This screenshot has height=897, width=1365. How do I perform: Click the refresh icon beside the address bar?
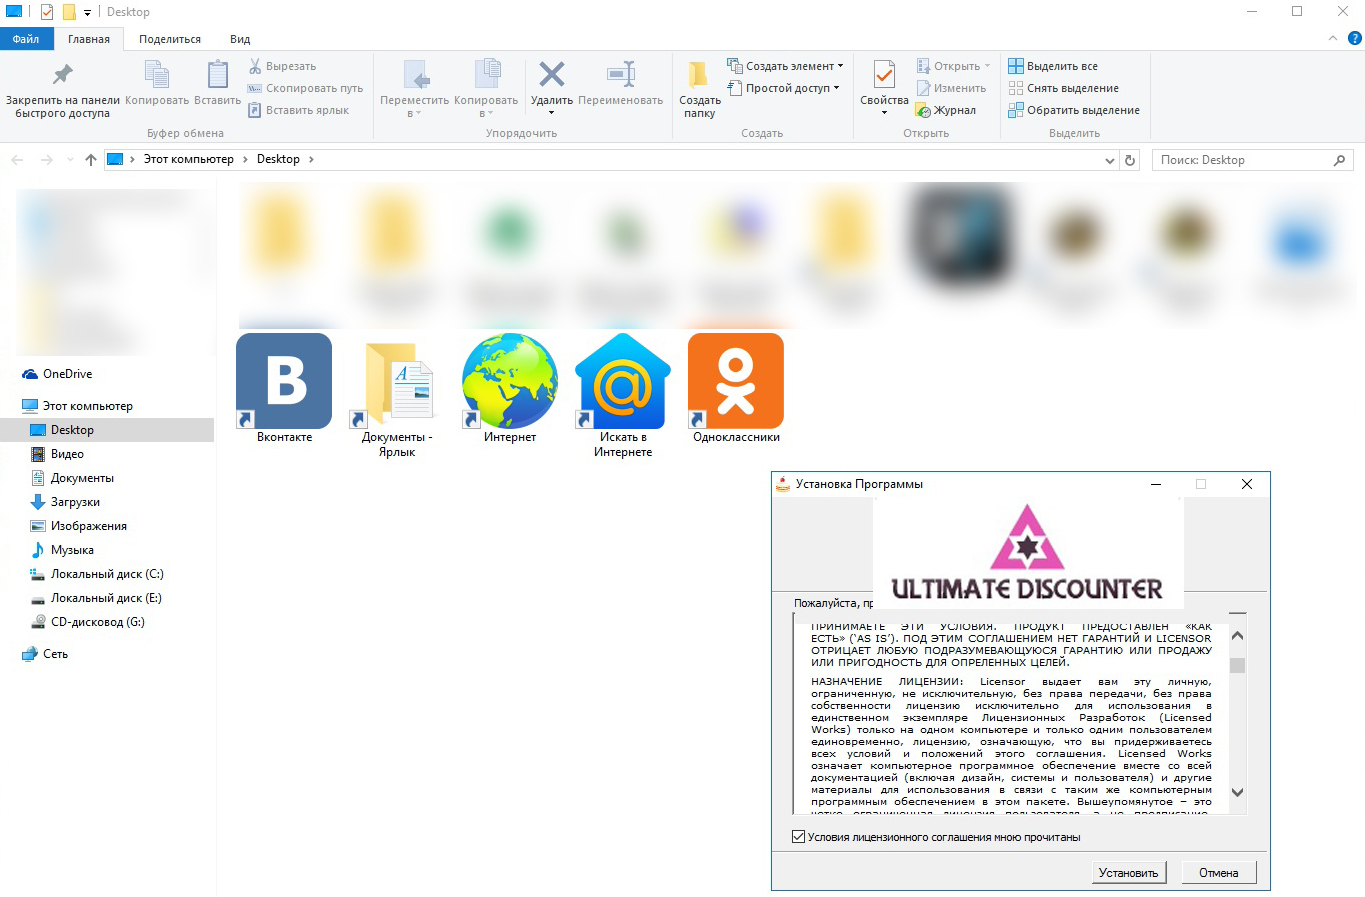(1130, 160)
